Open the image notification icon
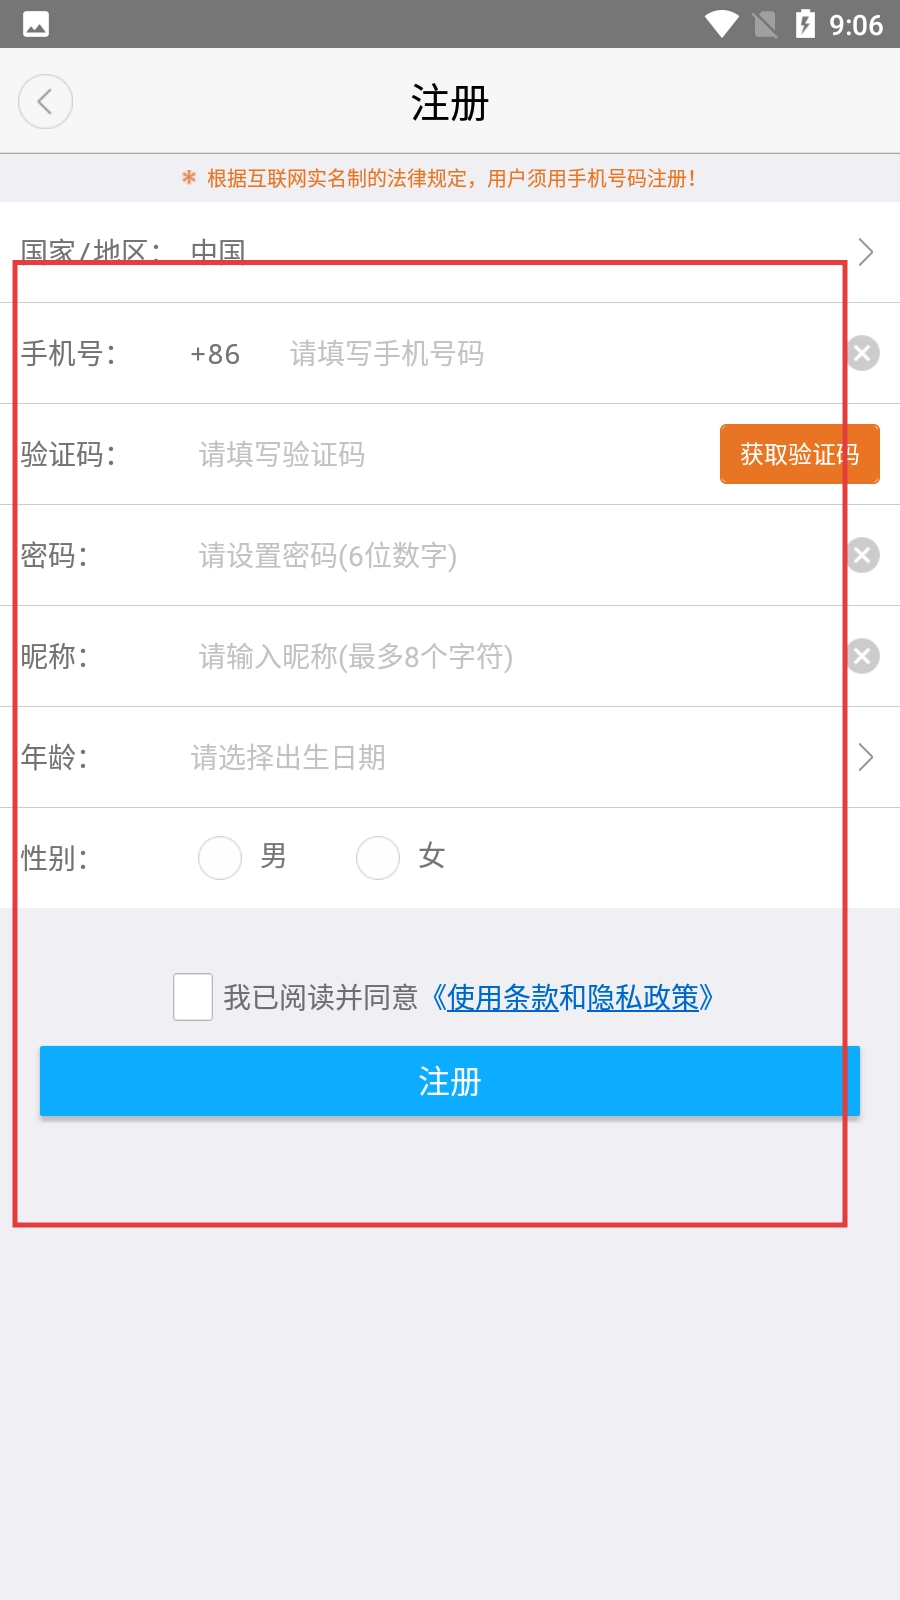The width and height of the screenshot is (900, 1600). [x=36, y=24]
